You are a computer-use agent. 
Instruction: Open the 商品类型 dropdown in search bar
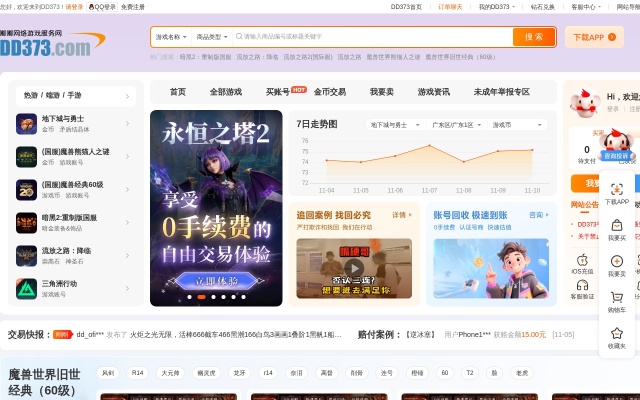click(x=212, y=37)
